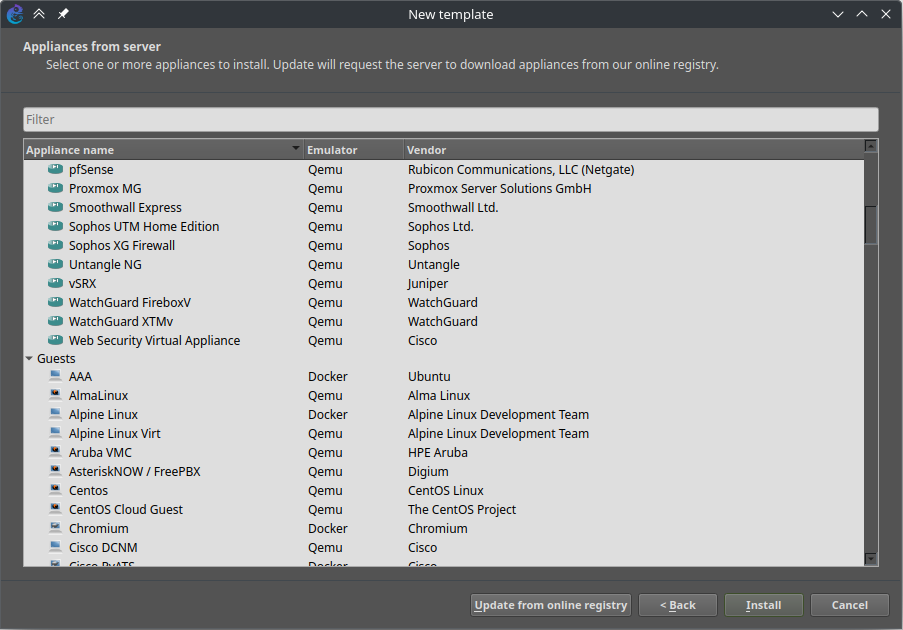Click the AAA guest icon
The image size is (903, 630).
coord(55,376)
